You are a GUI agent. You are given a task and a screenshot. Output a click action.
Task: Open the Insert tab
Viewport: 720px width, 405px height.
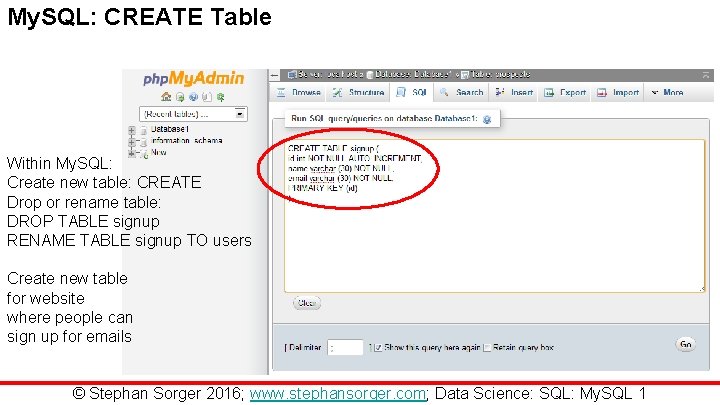514,93
